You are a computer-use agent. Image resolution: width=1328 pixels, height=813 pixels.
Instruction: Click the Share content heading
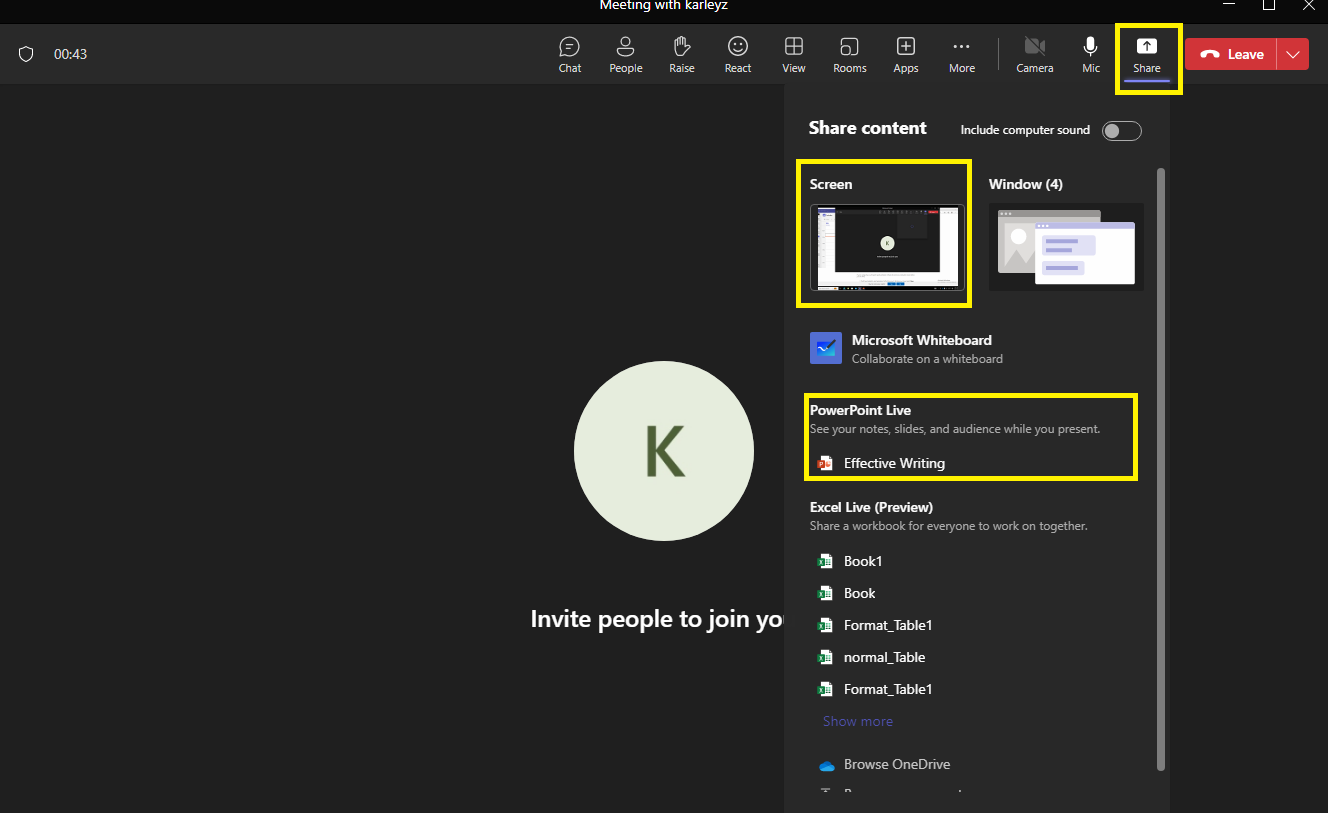[x=867, y=128]
